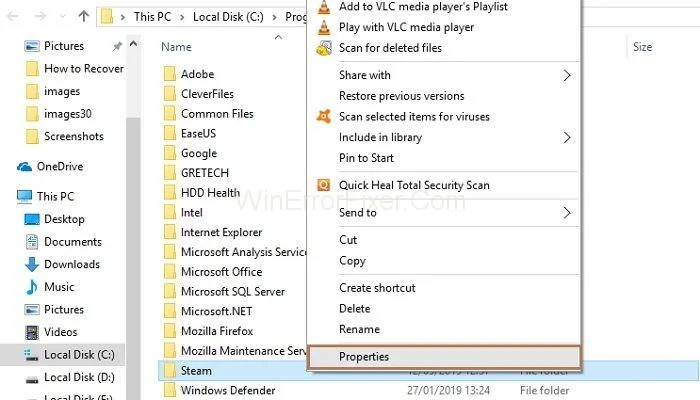
Task: Click the OneDrive cloud icon in sidebar
Action: [x=25, y=167]
